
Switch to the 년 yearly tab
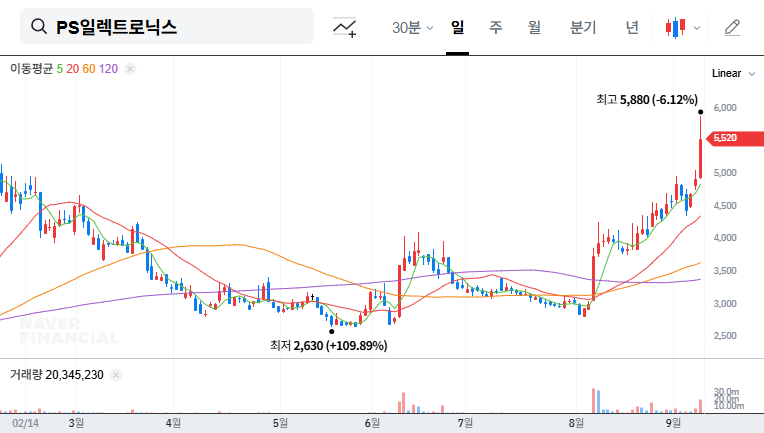(x=632, y=27)
